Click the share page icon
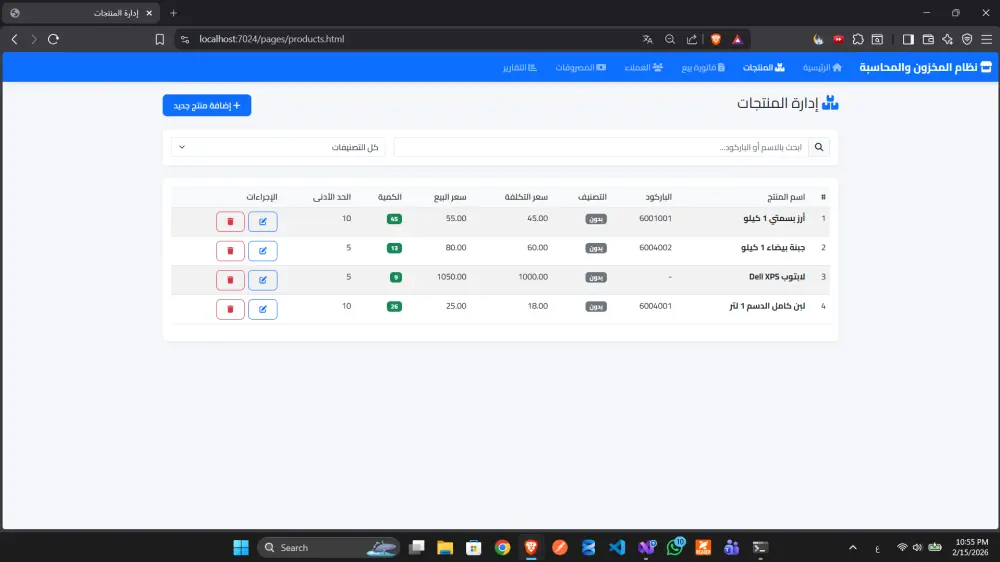Image resolution: width=1000 pixels, height=562 pixels. point(692,39)
